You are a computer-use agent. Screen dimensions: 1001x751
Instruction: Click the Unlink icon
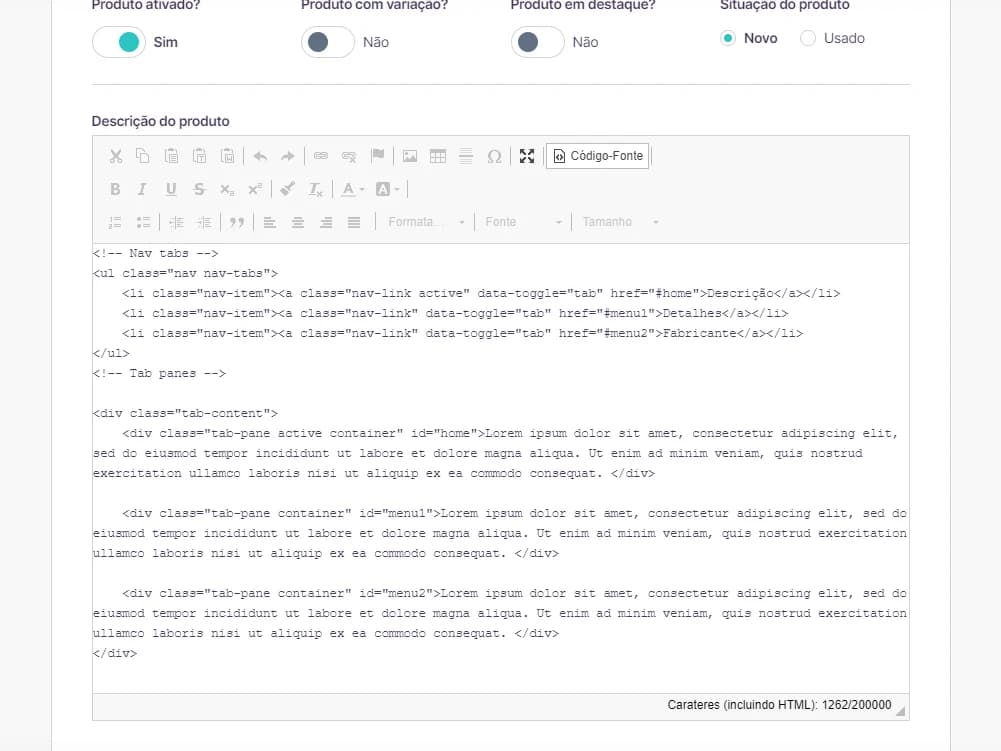point(349,156)
